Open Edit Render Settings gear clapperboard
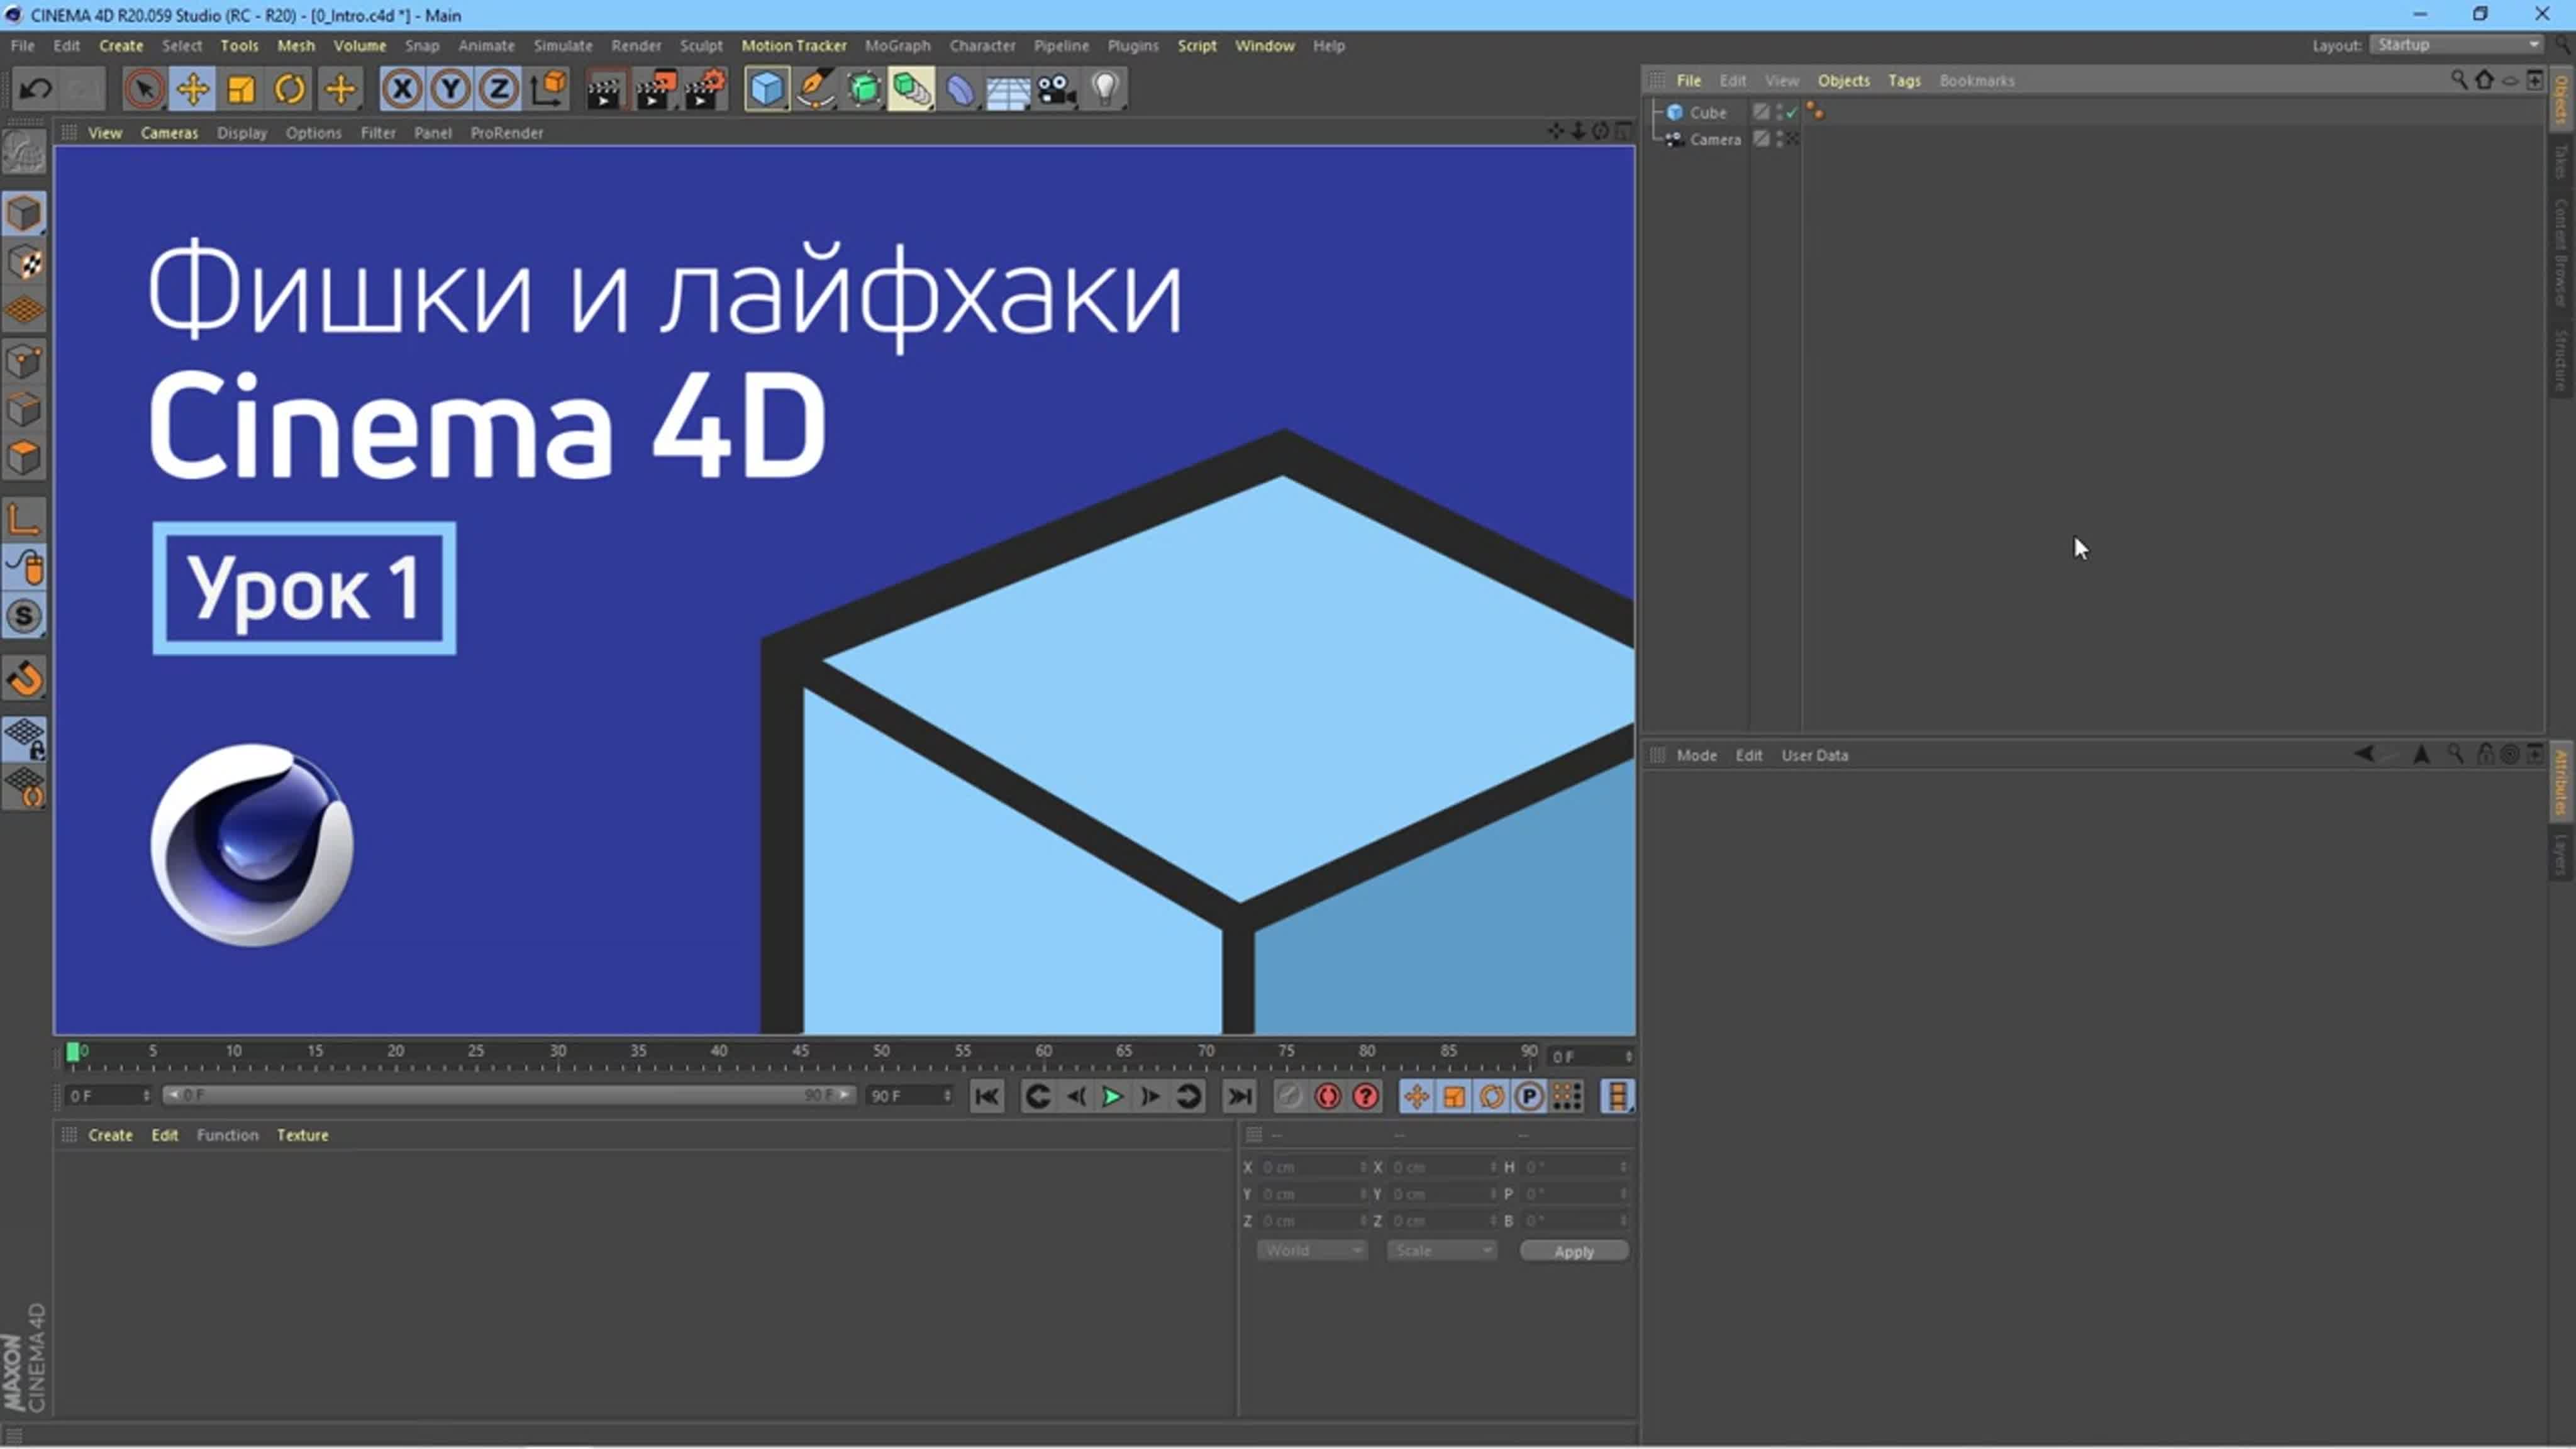The image size is (2576, 1449). [705, 89]
